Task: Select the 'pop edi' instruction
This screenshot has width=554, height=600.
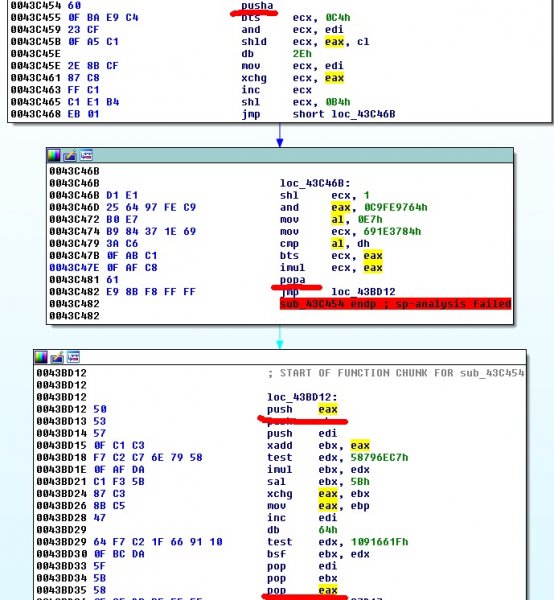Action: 302,566
